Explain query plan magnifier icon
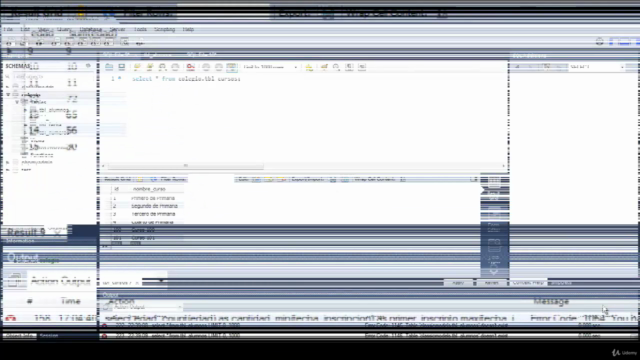 coord(162,67)
